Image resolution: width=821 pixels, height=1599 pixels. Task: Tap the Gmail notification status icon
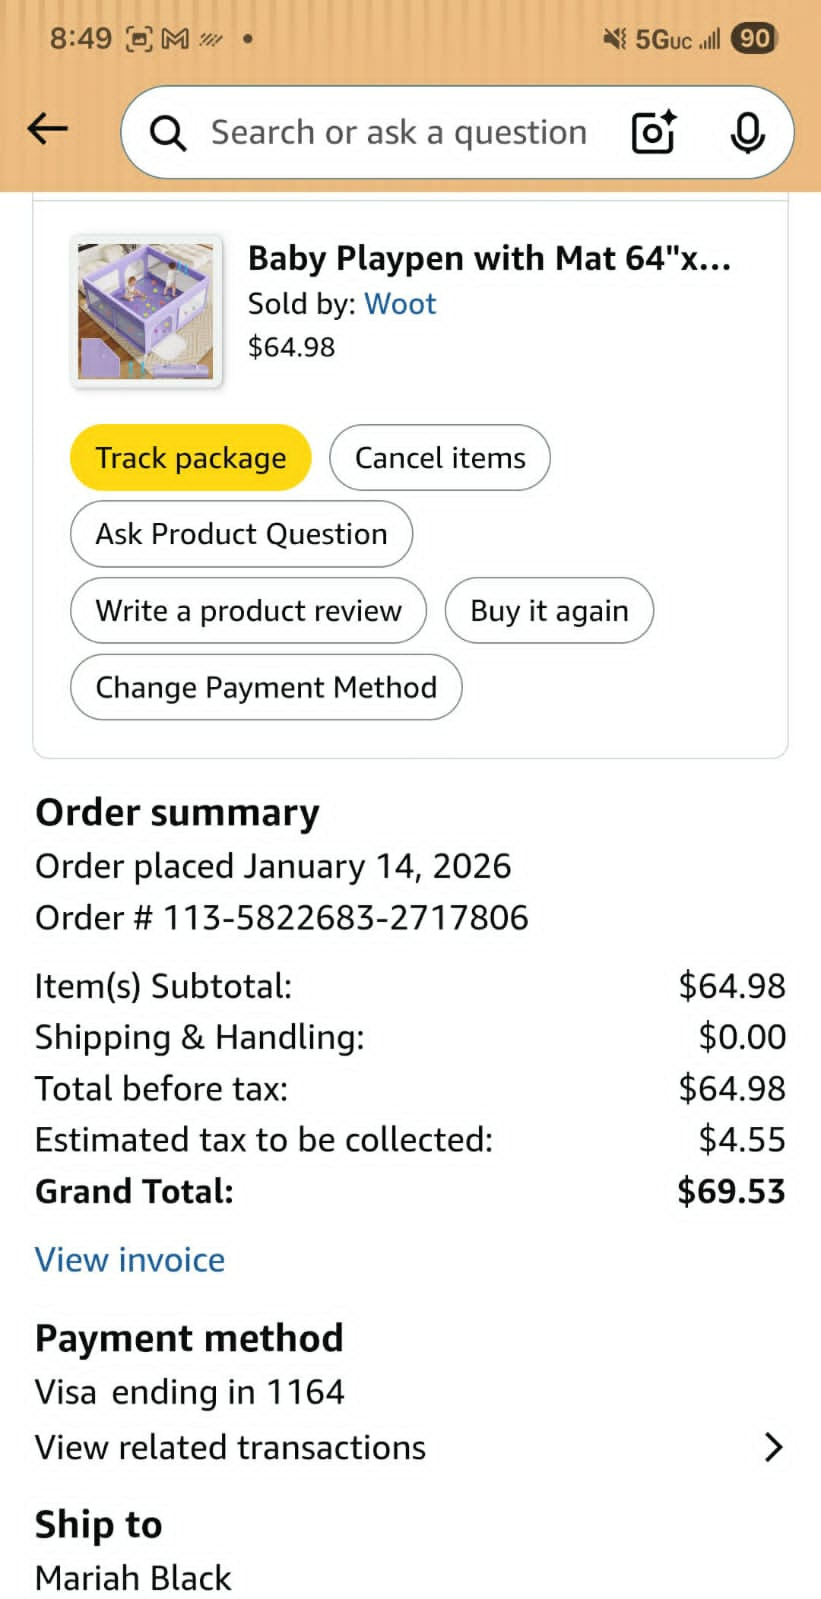click(175, 39)
